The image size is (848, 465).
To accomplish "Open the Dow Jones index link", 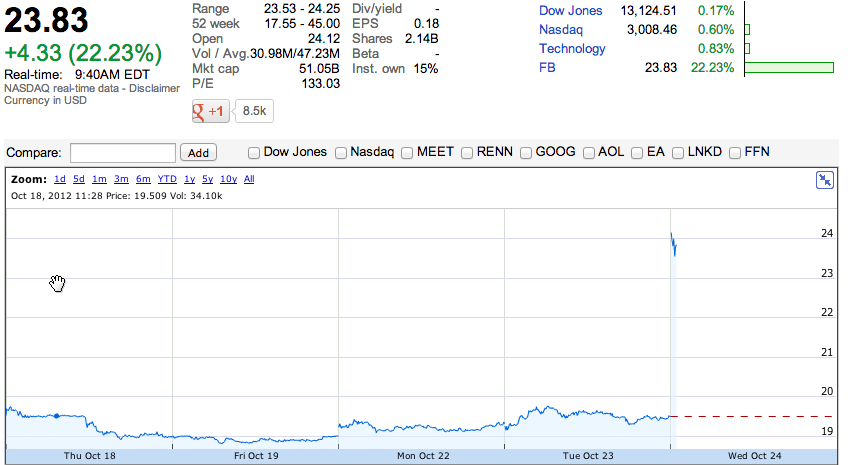I will 571,11.
